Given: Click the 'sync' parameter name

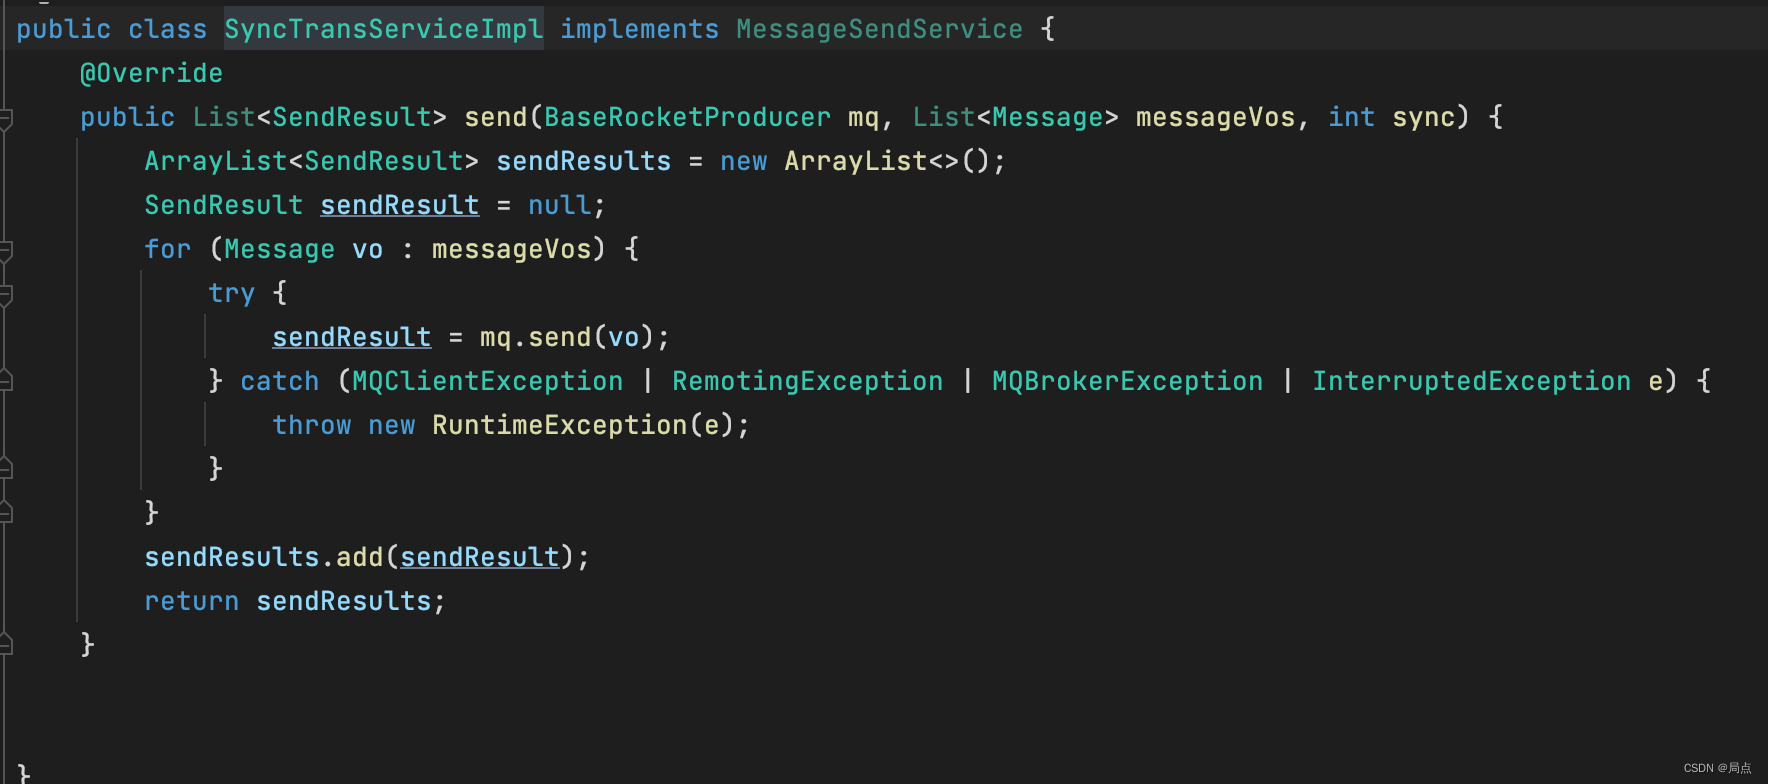Looking at the screenshot, I should pyautogui.click(x=1424, y=117).
